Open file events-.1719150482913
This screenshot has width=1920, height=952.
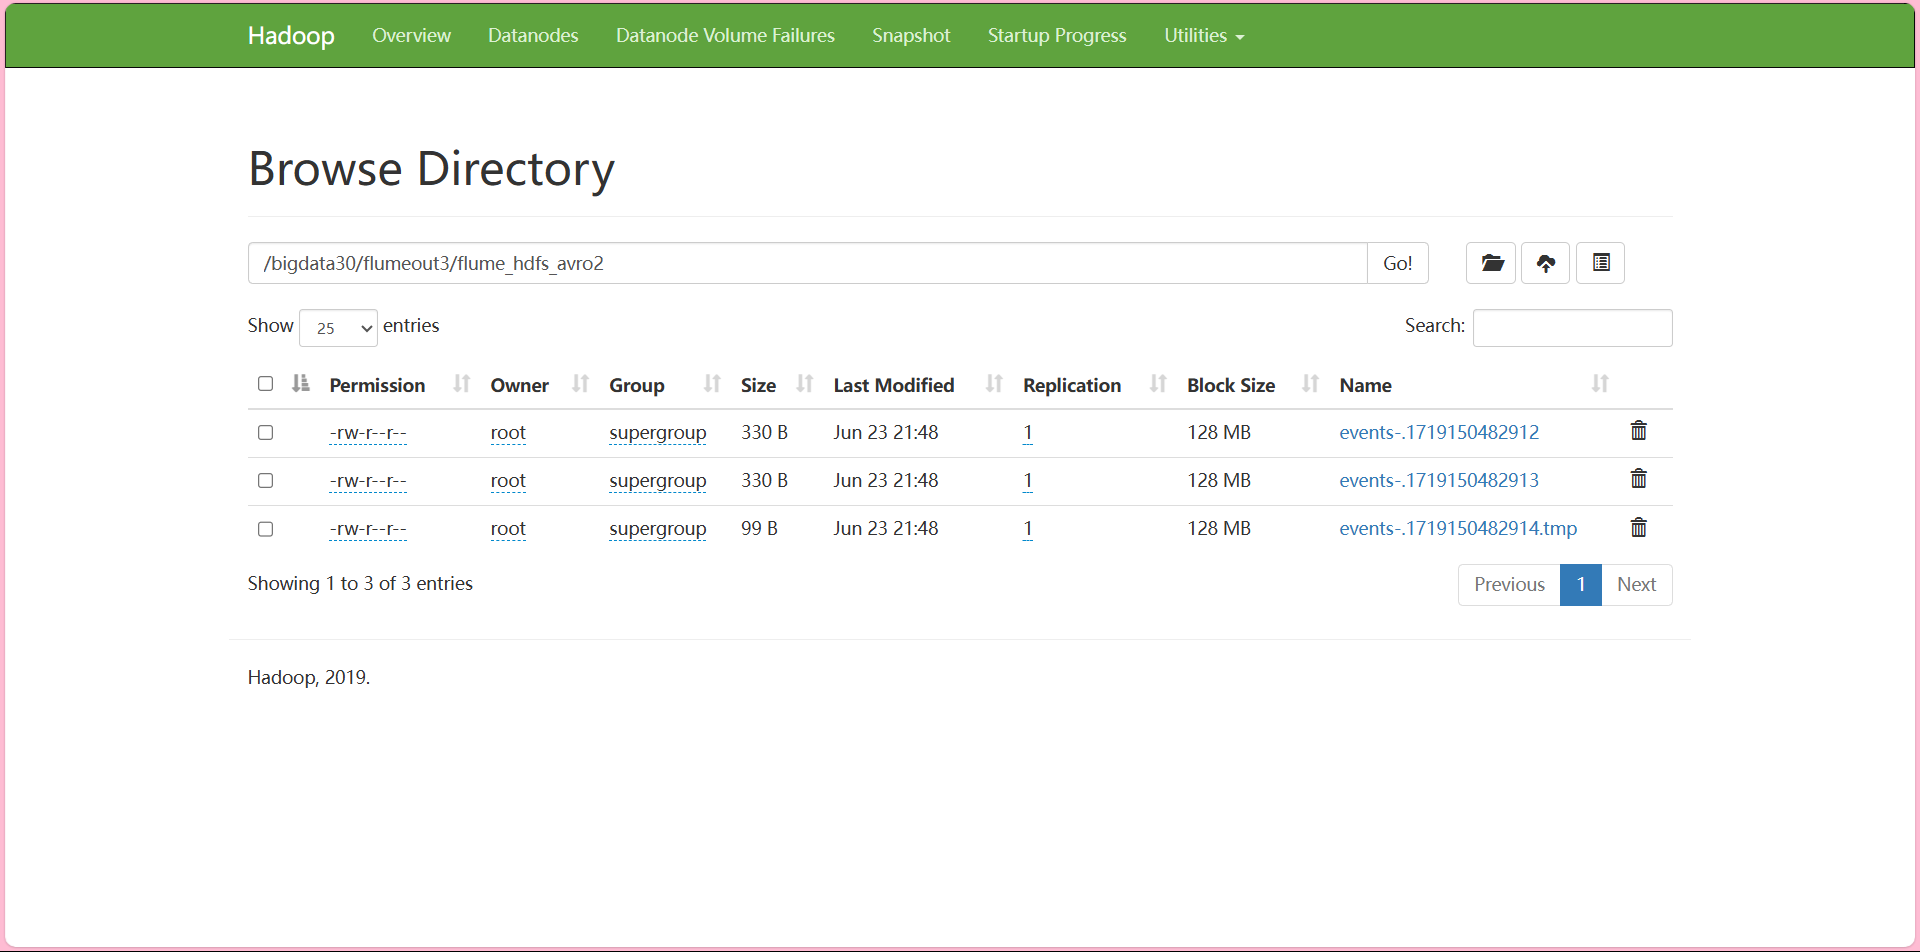click(x=1439, y=480)
